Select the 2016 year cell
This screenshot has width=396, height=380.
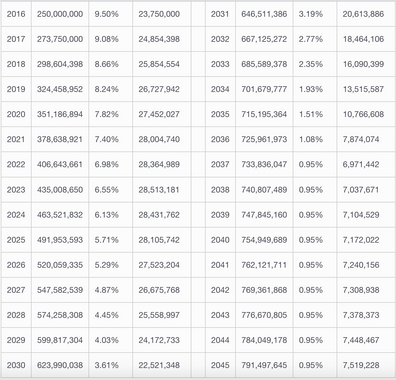click(16, 14)
